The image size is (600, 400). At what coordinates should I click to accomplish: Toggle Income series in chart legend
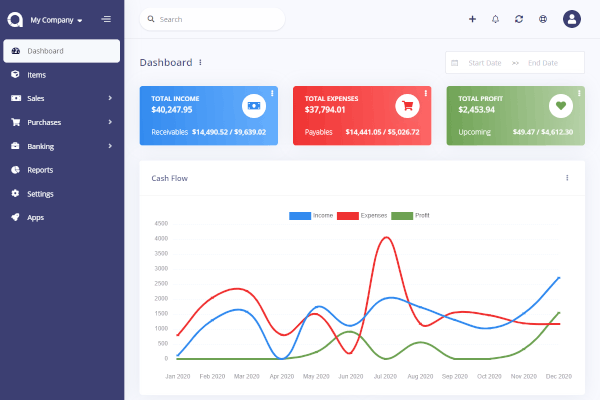click(311, 216)
